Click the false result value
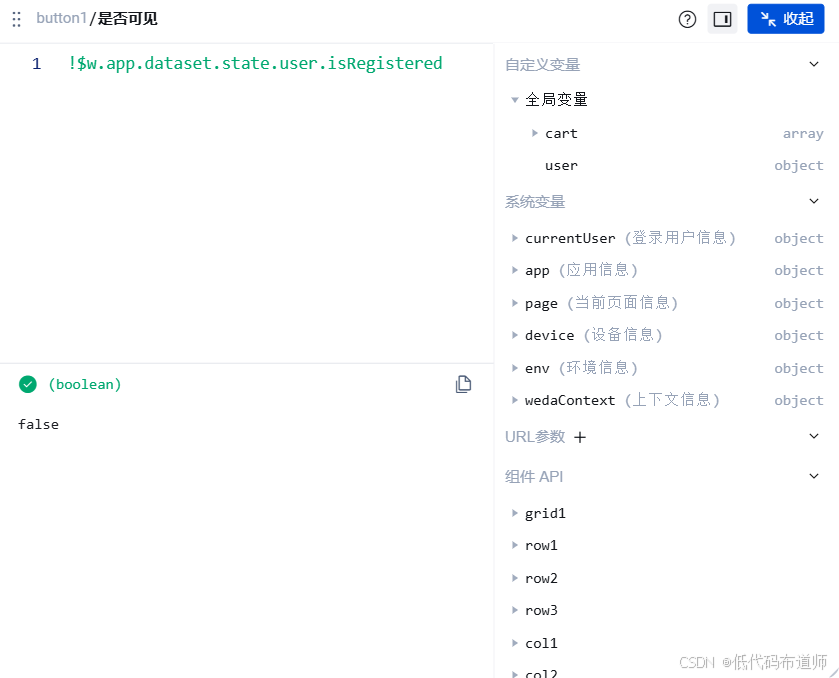Screen dimensions: 839x678 [x=39, y=424]
